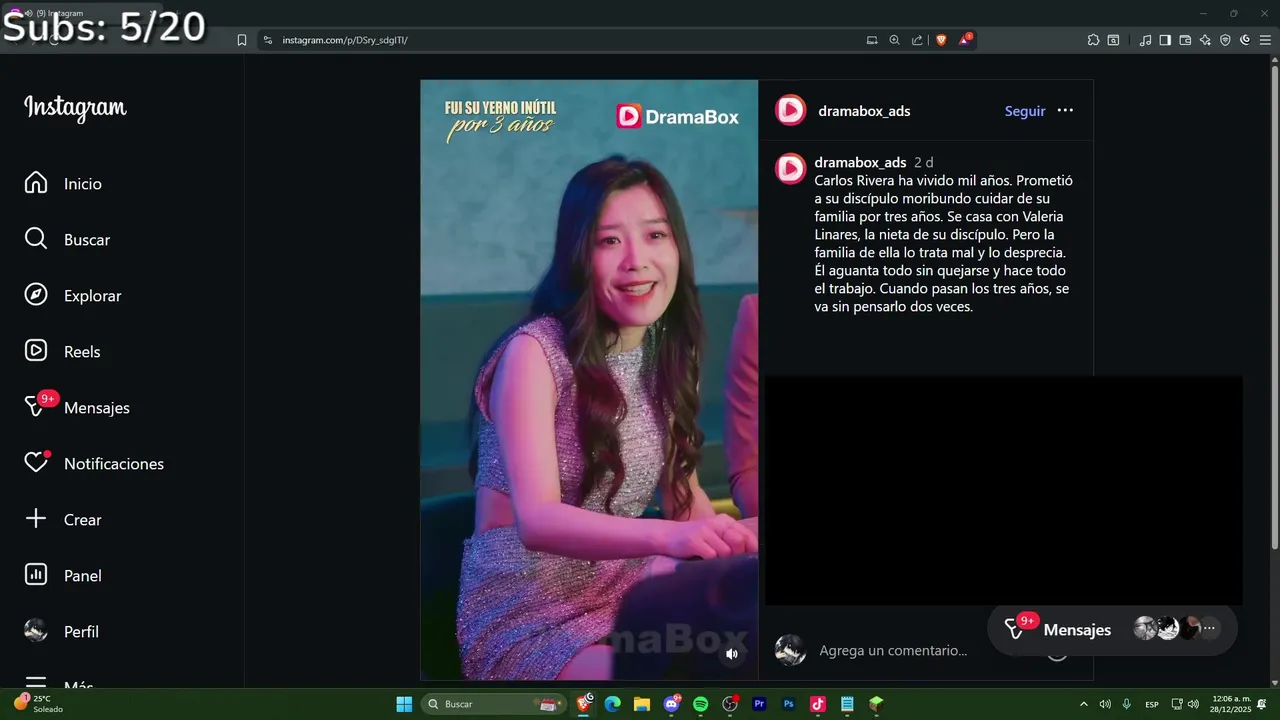Open File Explorer from taskbar
The height and width of the screenshot is (720, 1280).
coord(641,704)
